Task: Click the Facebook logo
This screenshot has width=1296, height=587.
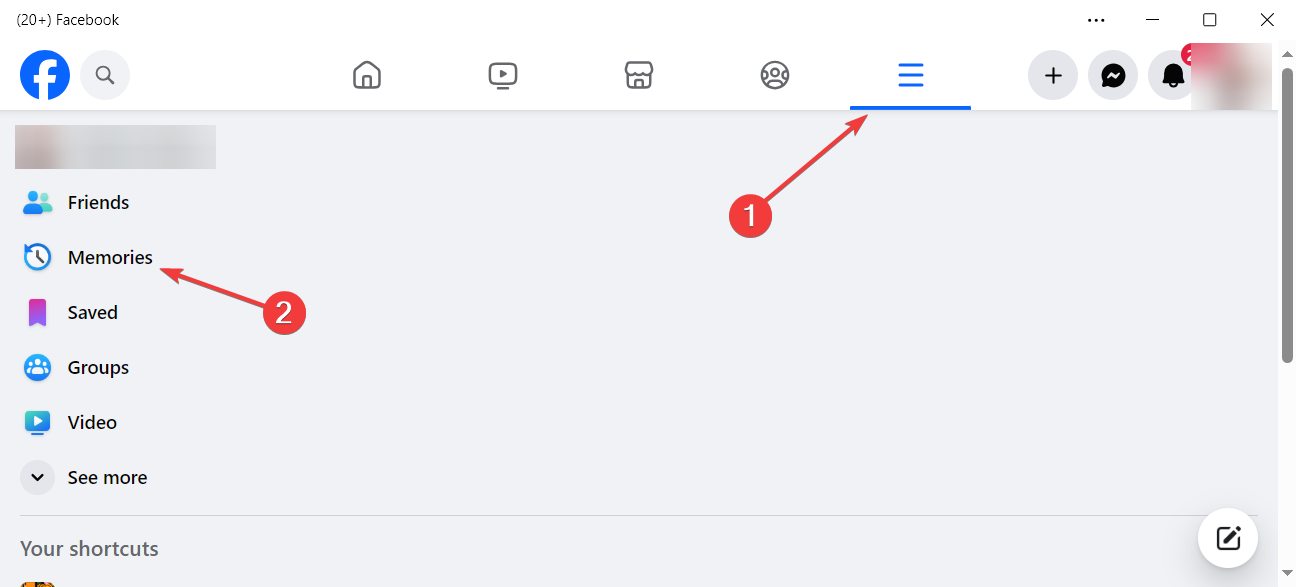Action: click(x=44, y=75)
